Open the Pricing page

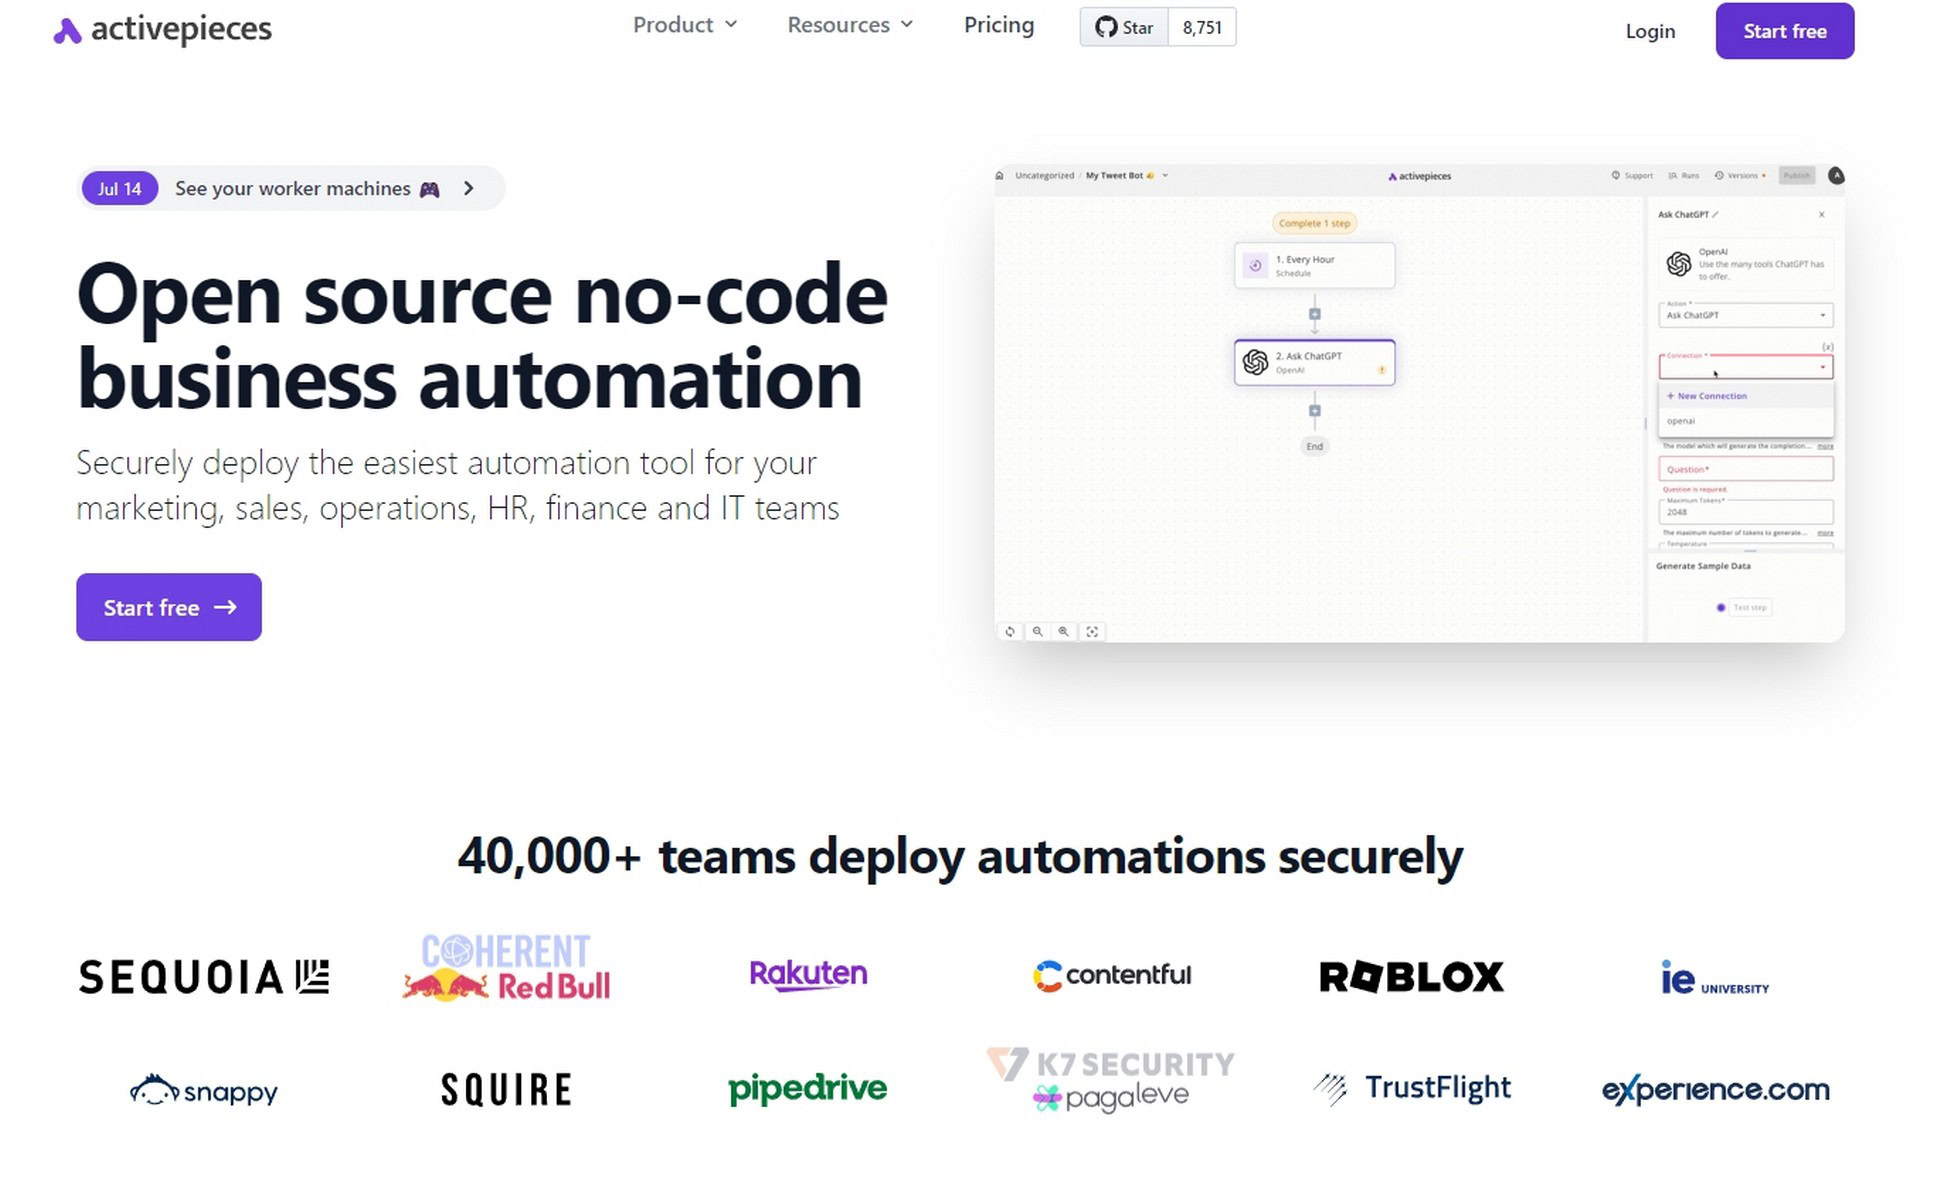point(998,25)
